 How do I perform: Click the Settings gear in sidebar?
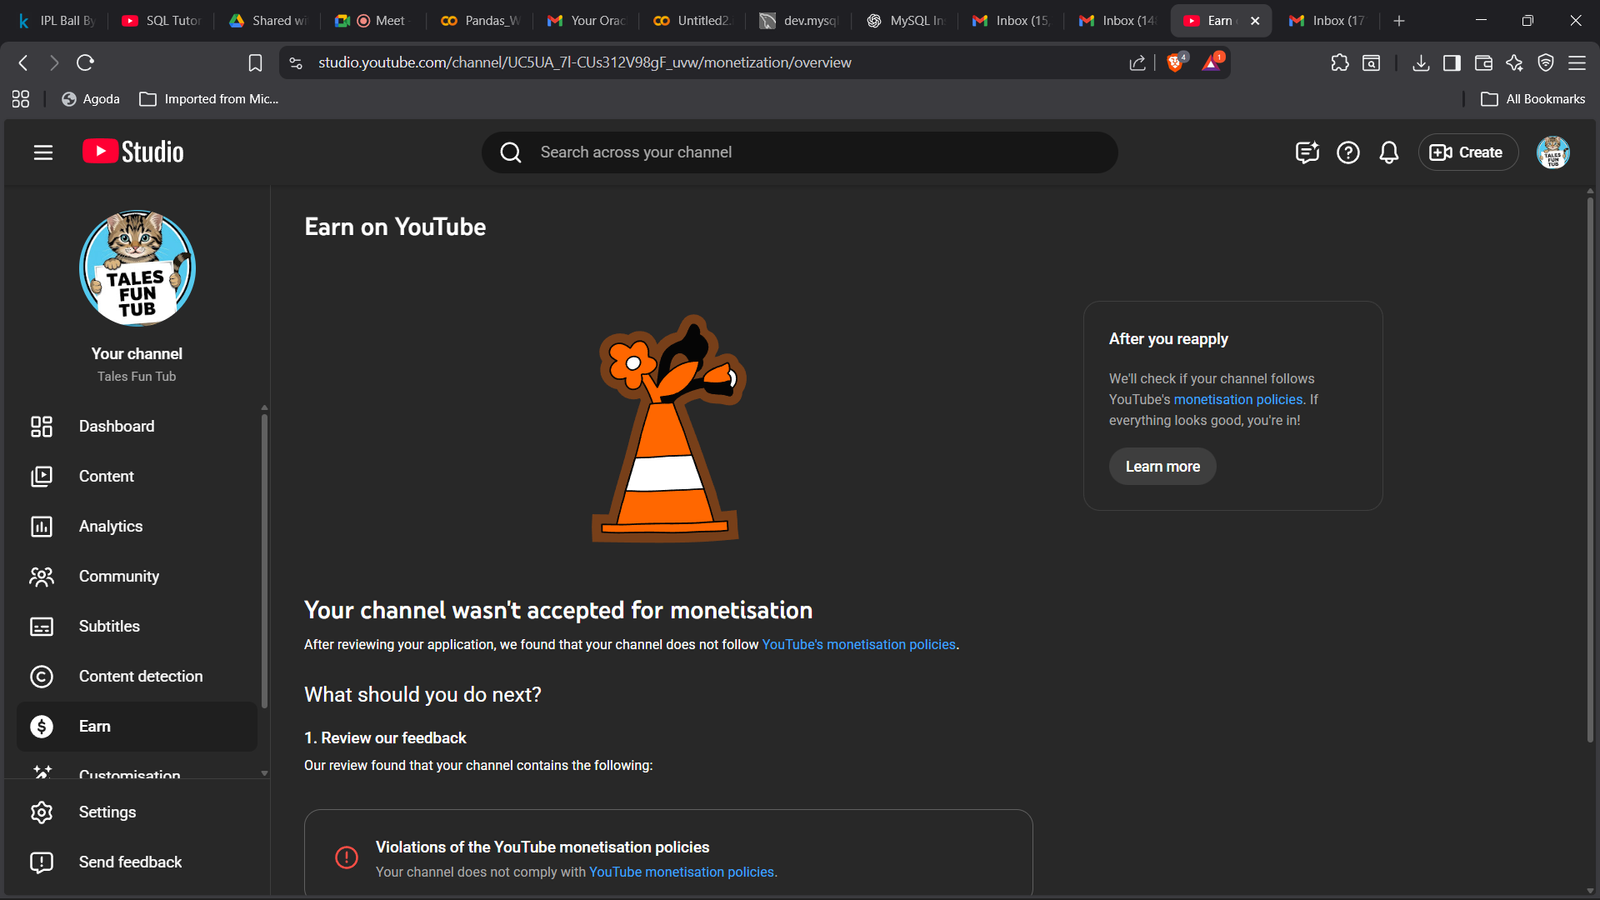coord(42,812)
